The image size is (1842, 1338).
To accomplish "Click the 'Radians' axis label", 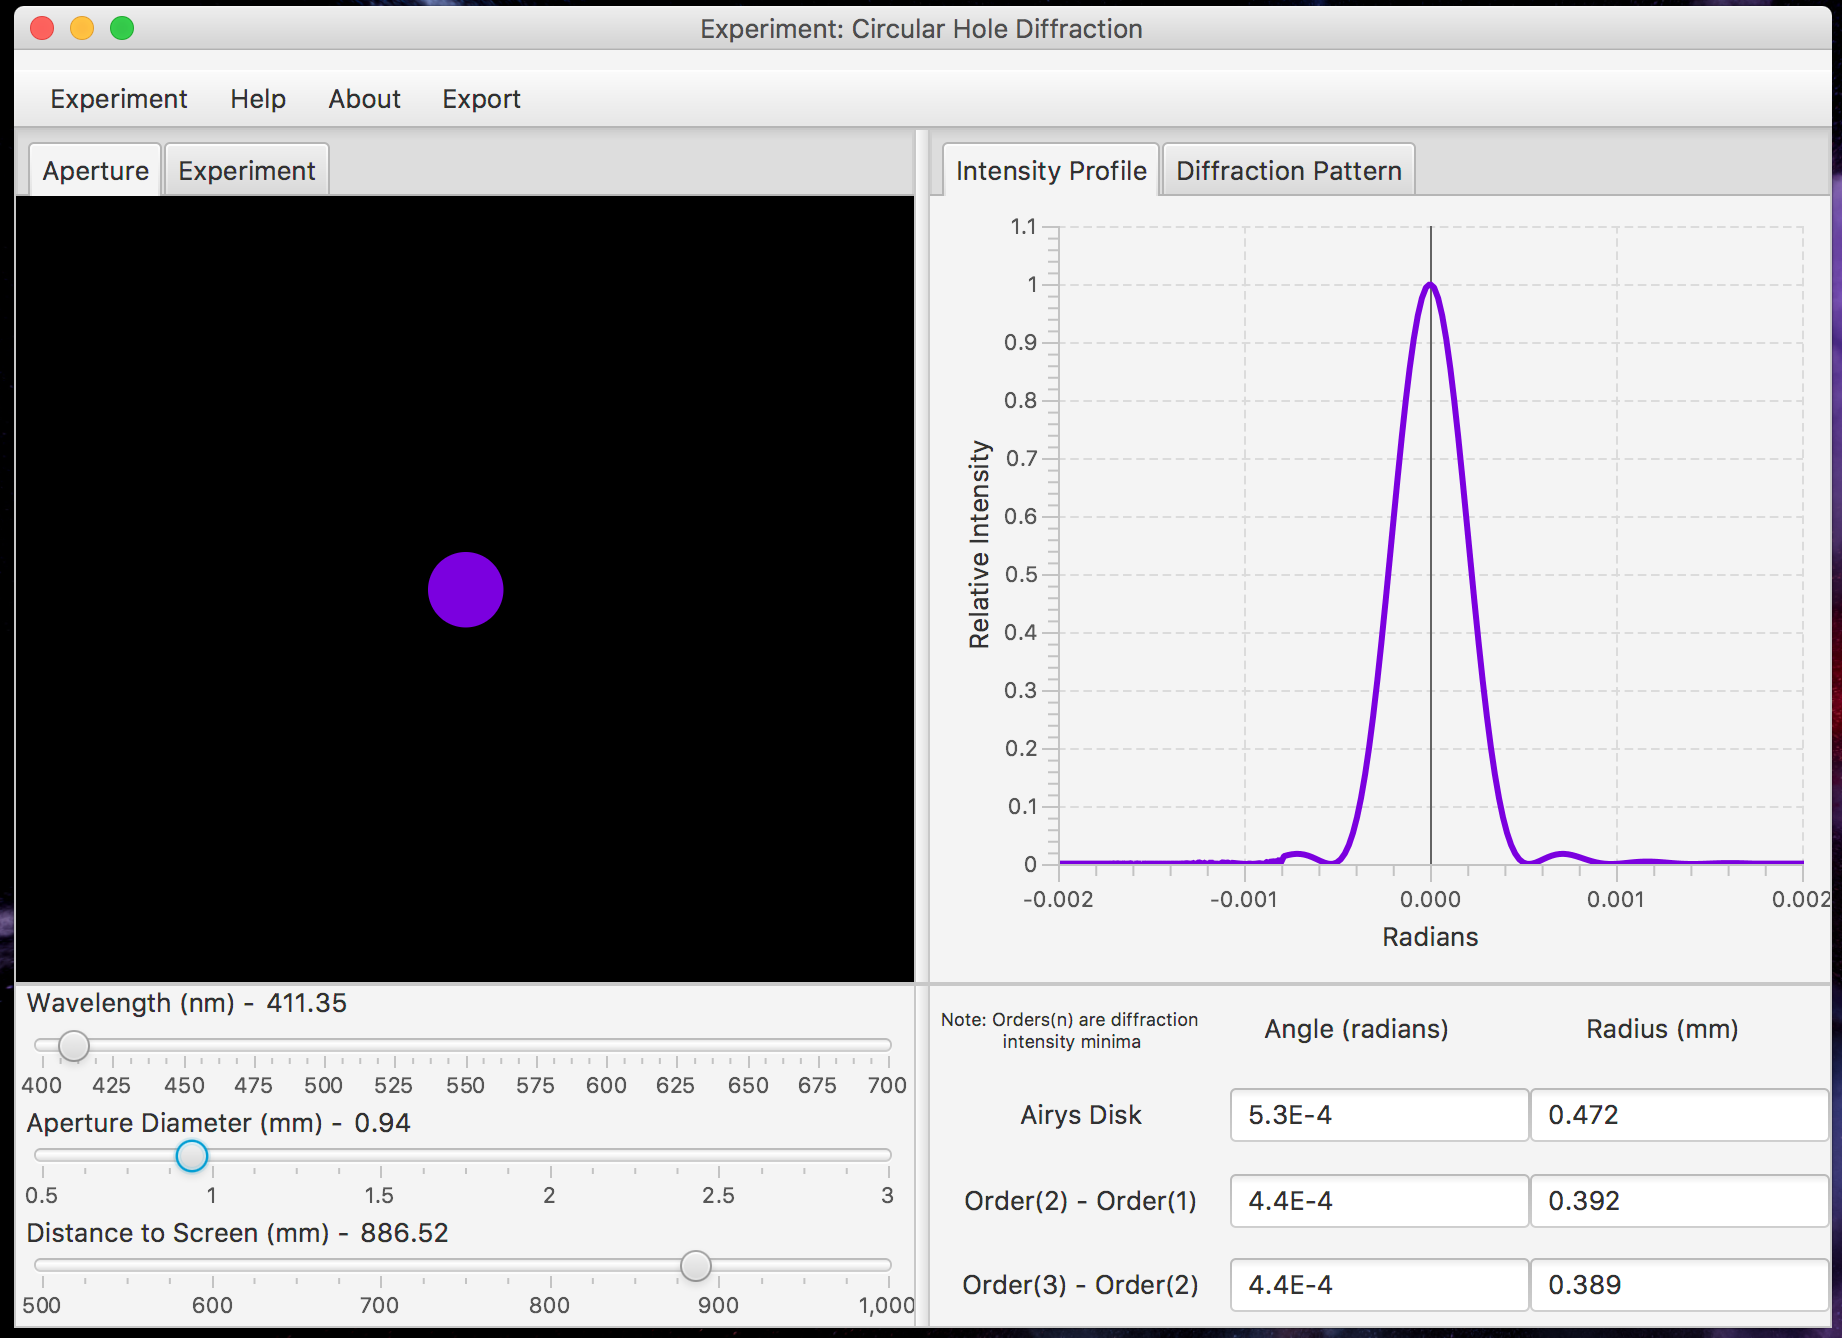I will [1430, 937].
